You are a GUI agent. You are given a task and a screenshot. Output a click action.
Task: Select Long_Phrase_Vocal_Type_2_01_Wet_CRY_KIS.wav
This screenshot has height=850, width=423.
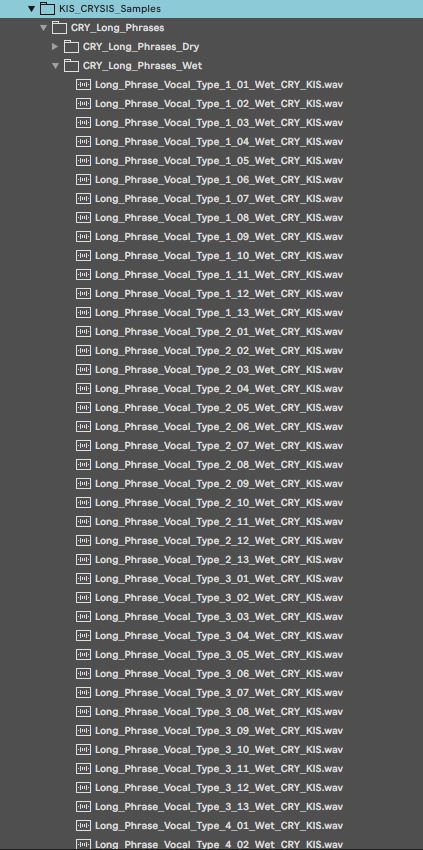click(219, 332)
